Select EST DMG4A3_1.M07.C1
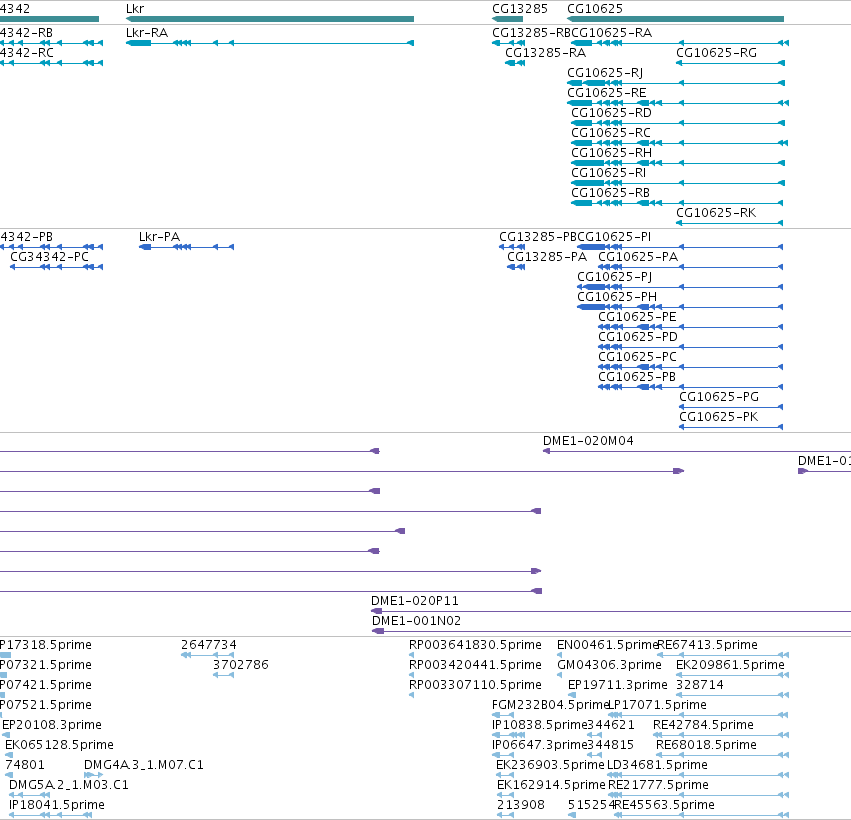The width and height of the screenshot is (851, 820). [93, 775]
